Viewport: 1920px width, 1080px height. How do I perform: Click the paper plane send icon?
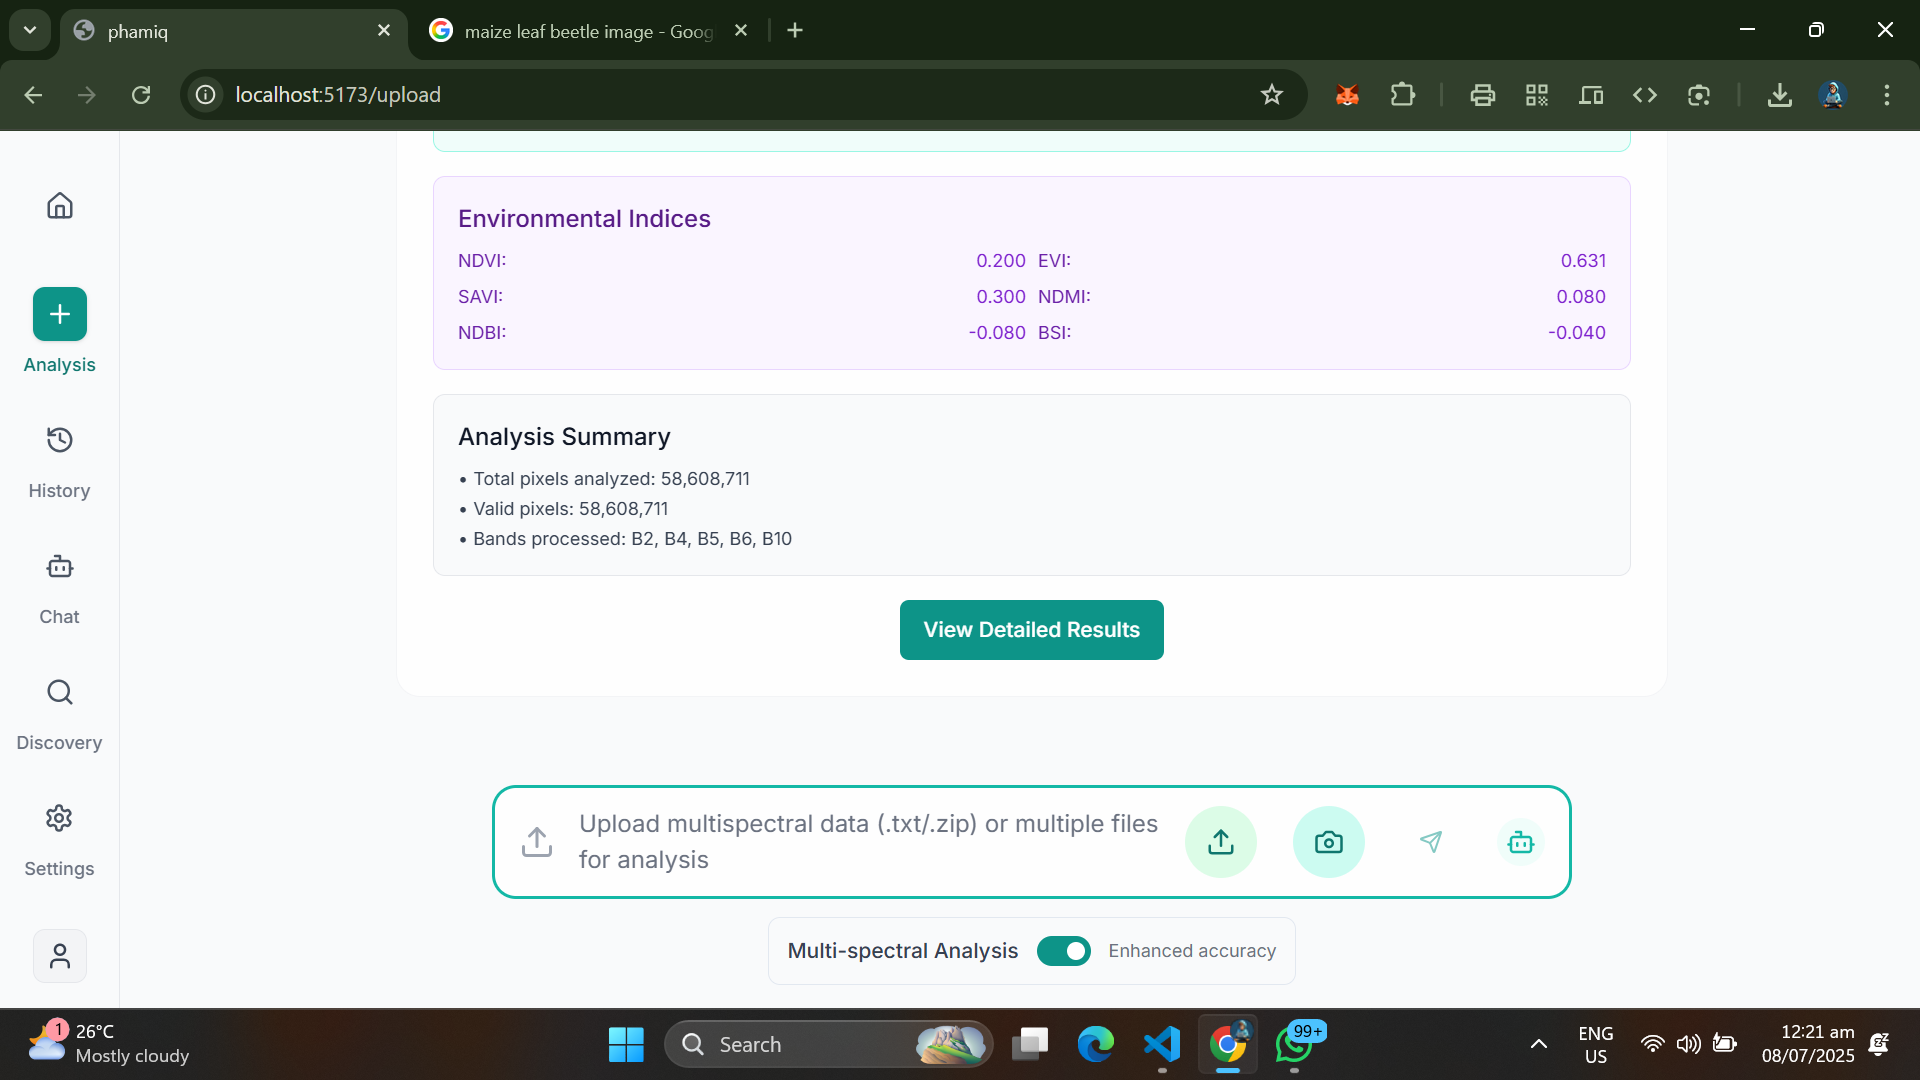click(1431, 842)
